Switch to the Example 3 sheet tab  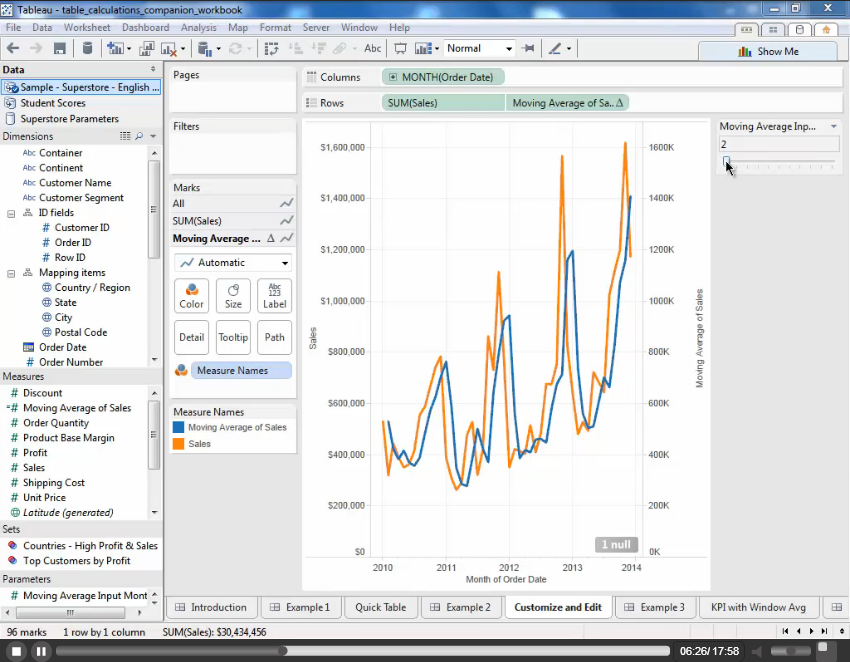tap(655, 607)
